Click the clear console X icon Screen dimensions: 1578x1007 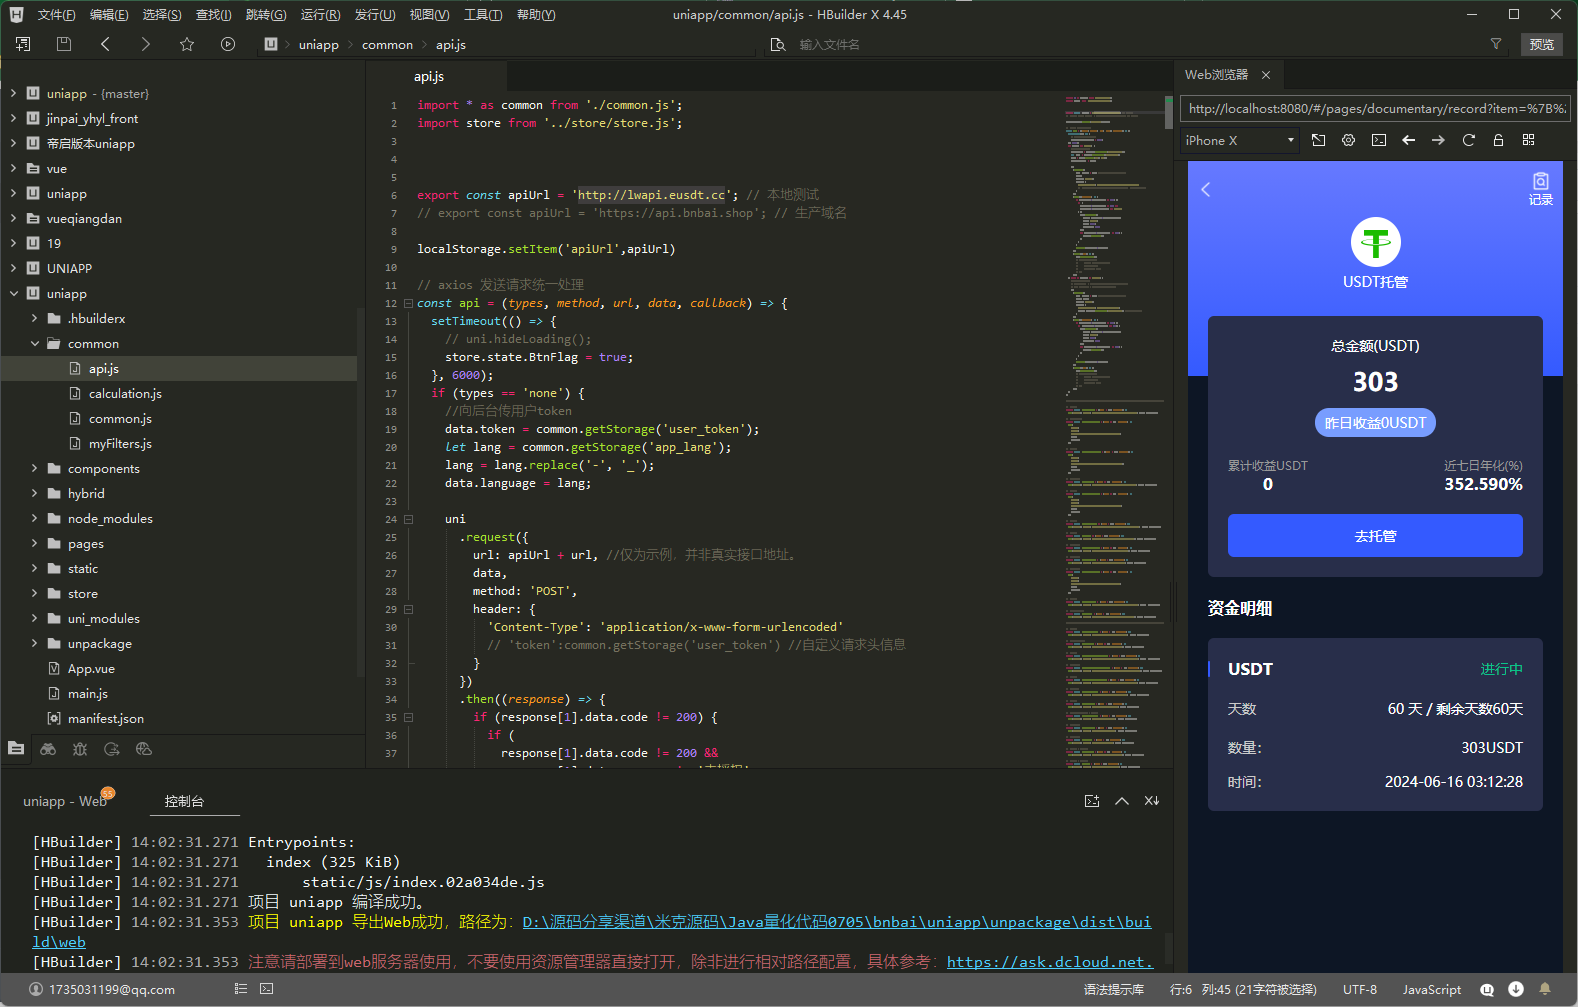tap(1152, 801)
